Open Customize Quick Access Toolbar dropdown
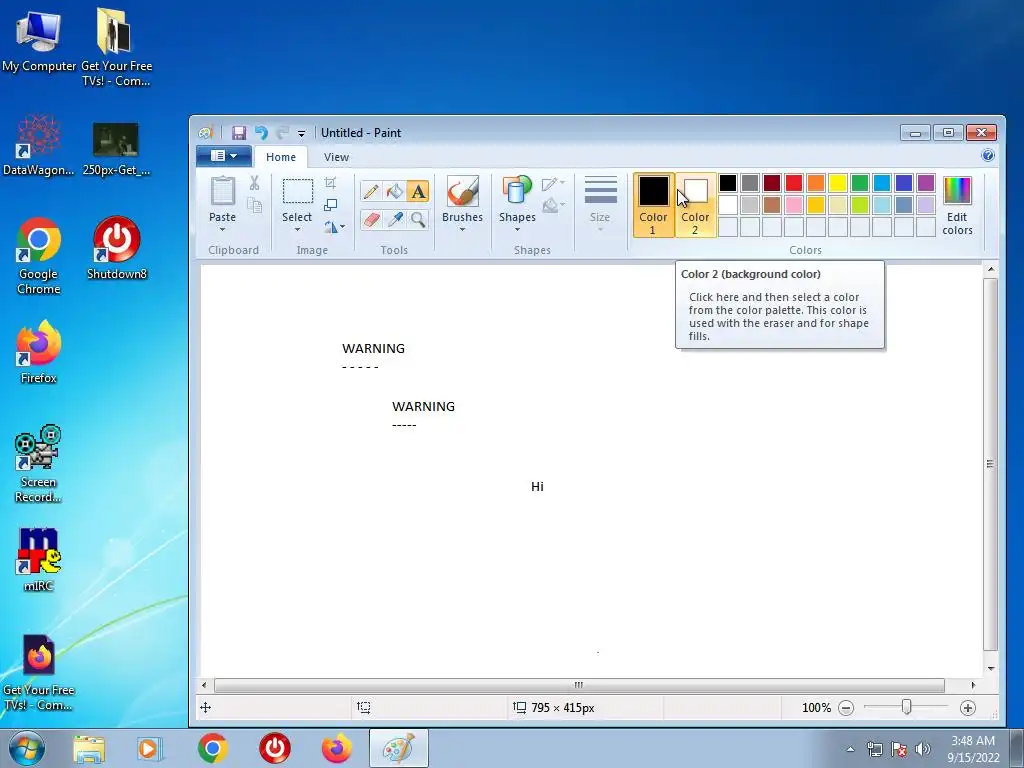 (301, 133)
